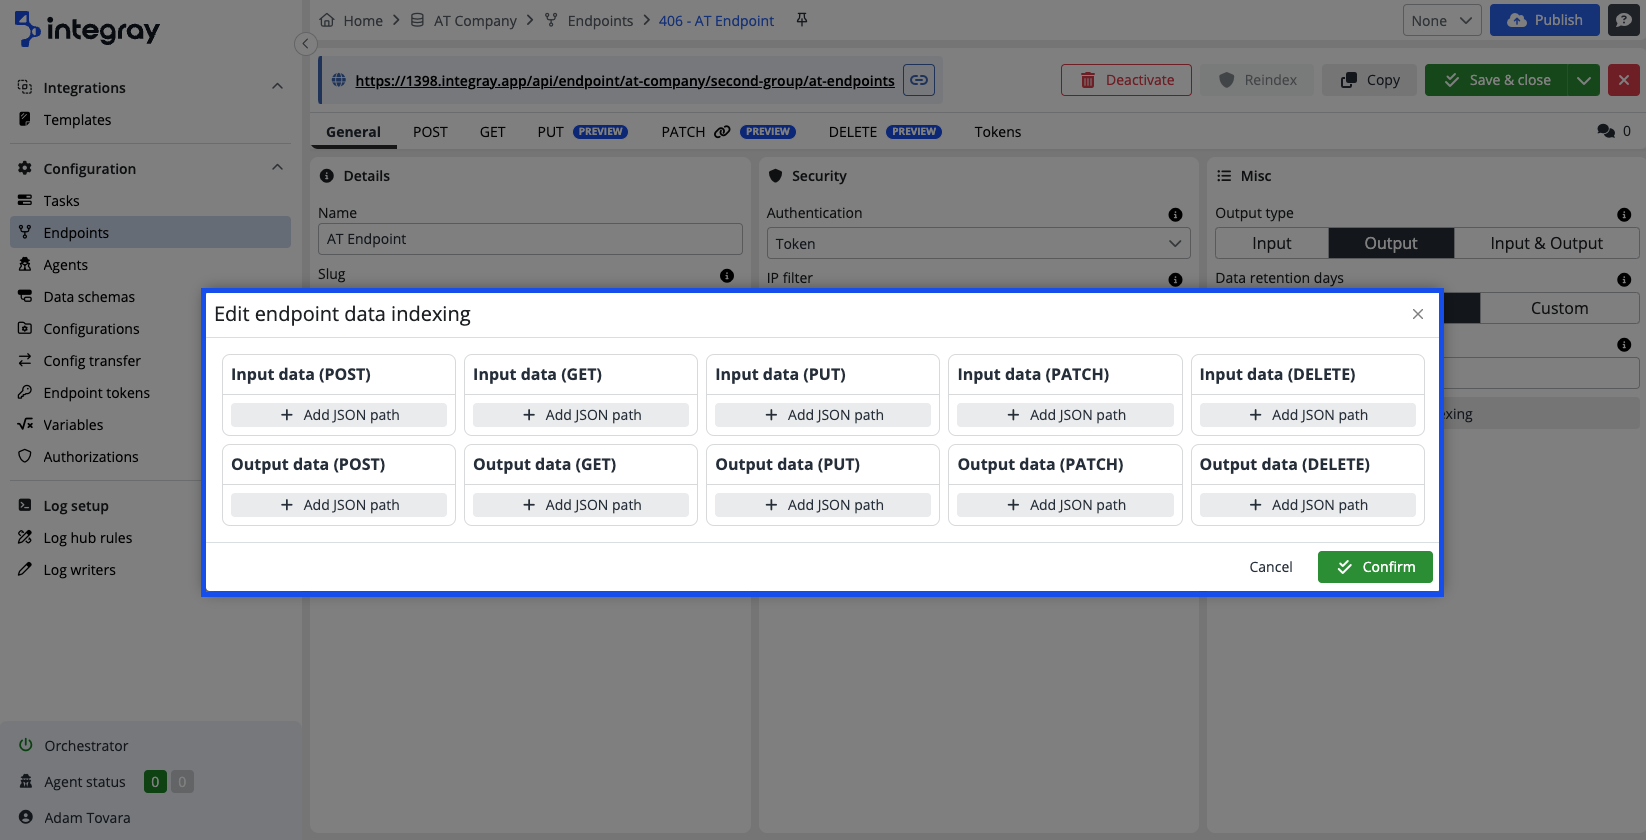Switch to the Tokens tab
The width and height of the screenshot is (1646, 840).
tap(997, 132)
